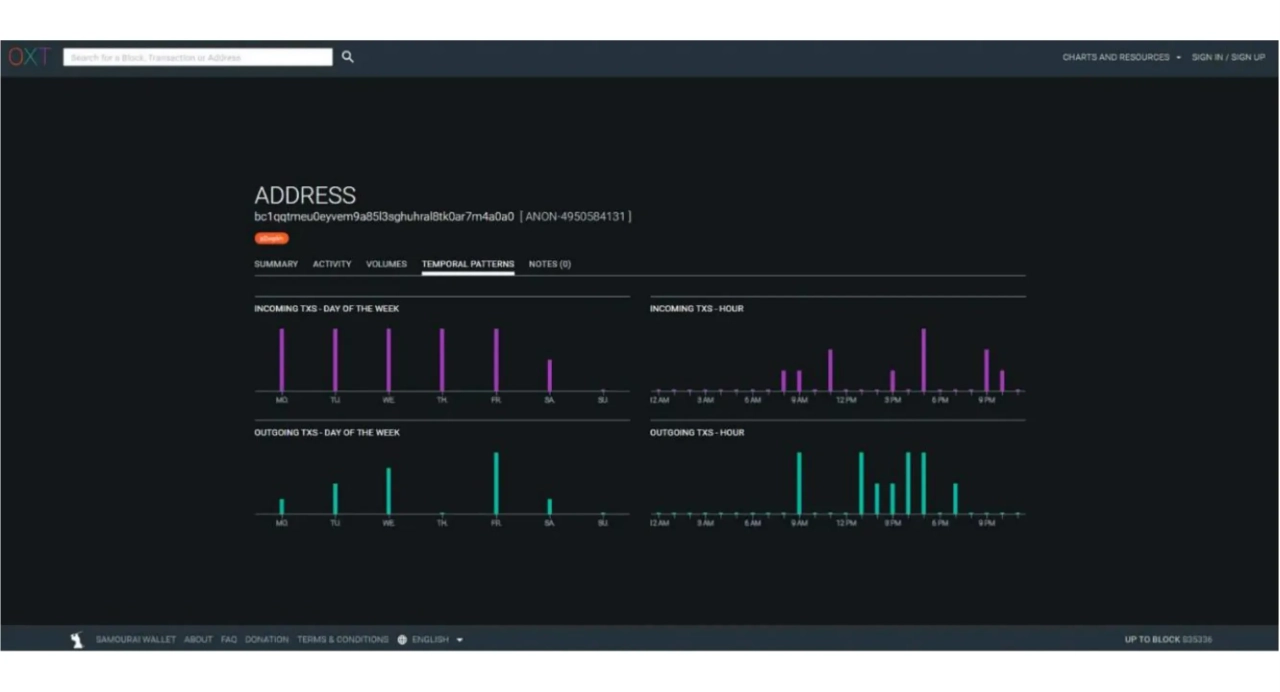
Task: Click the magnifying glass search icon
Action: [347, 57]
